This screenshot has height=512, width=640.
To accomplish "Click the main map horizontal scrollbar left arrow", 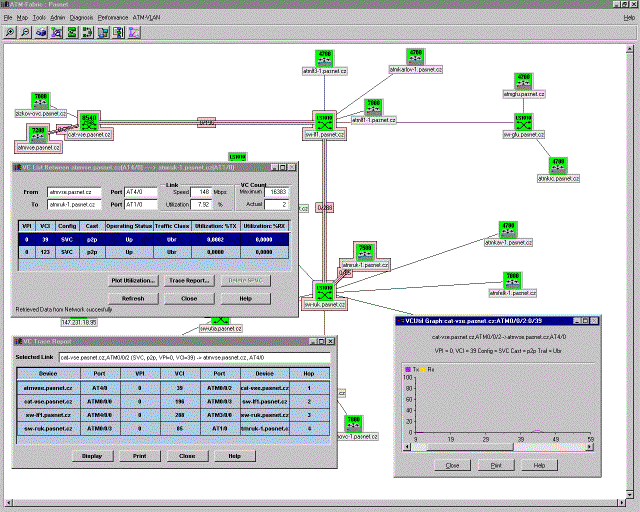I will [x=8, y=503].
